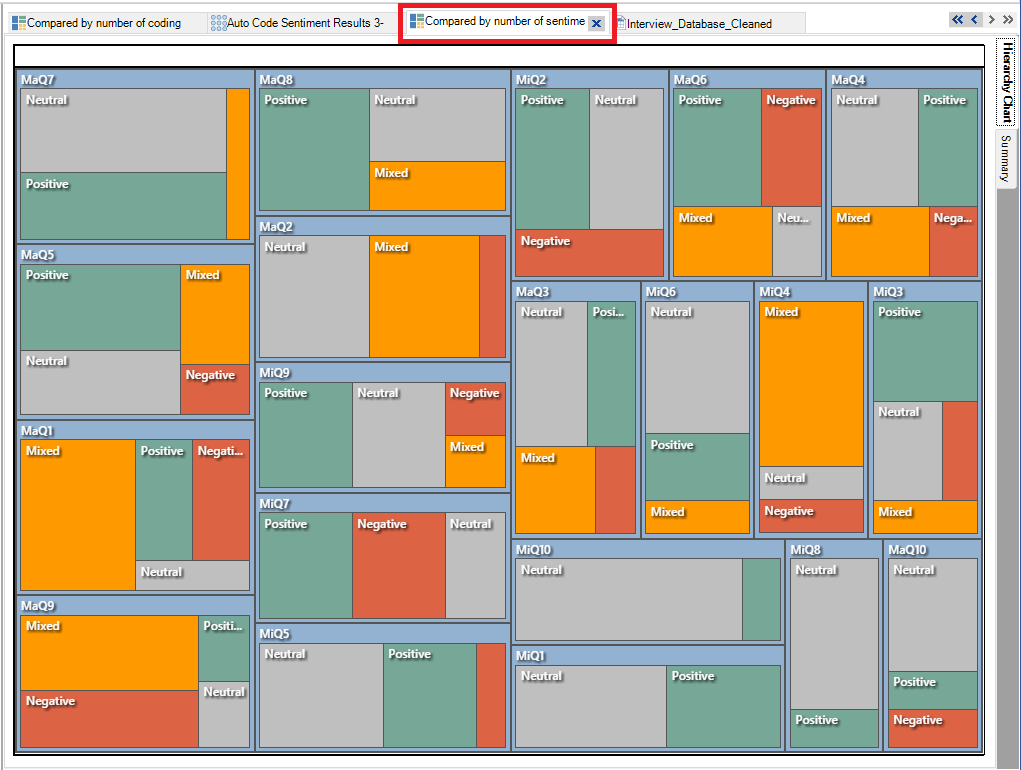The width and height of the screenshot is (1021, 770).
Task: Click the single right chevron tab scroll icon
Action: tap(992, 17)
